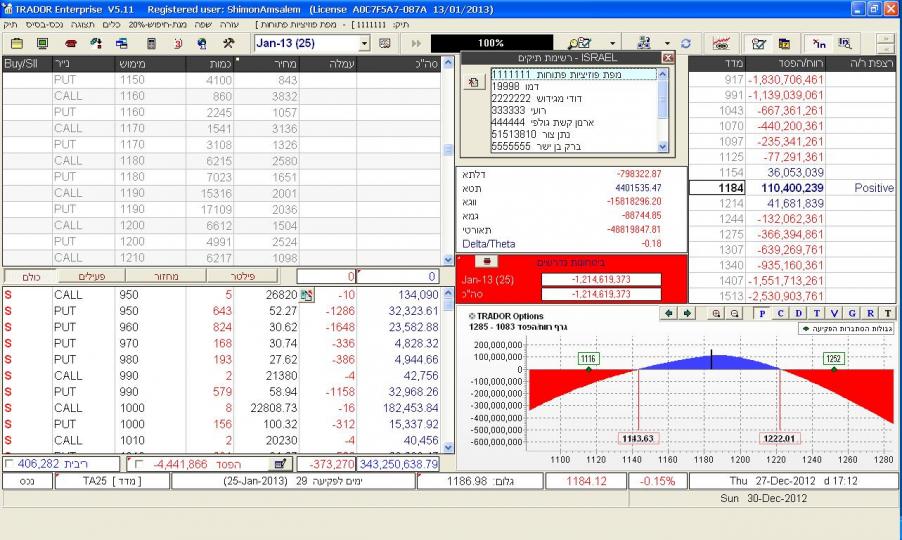Click the hammer and wrench settings icon
Viewport: 902px width, 540px height.
(229, 44)
